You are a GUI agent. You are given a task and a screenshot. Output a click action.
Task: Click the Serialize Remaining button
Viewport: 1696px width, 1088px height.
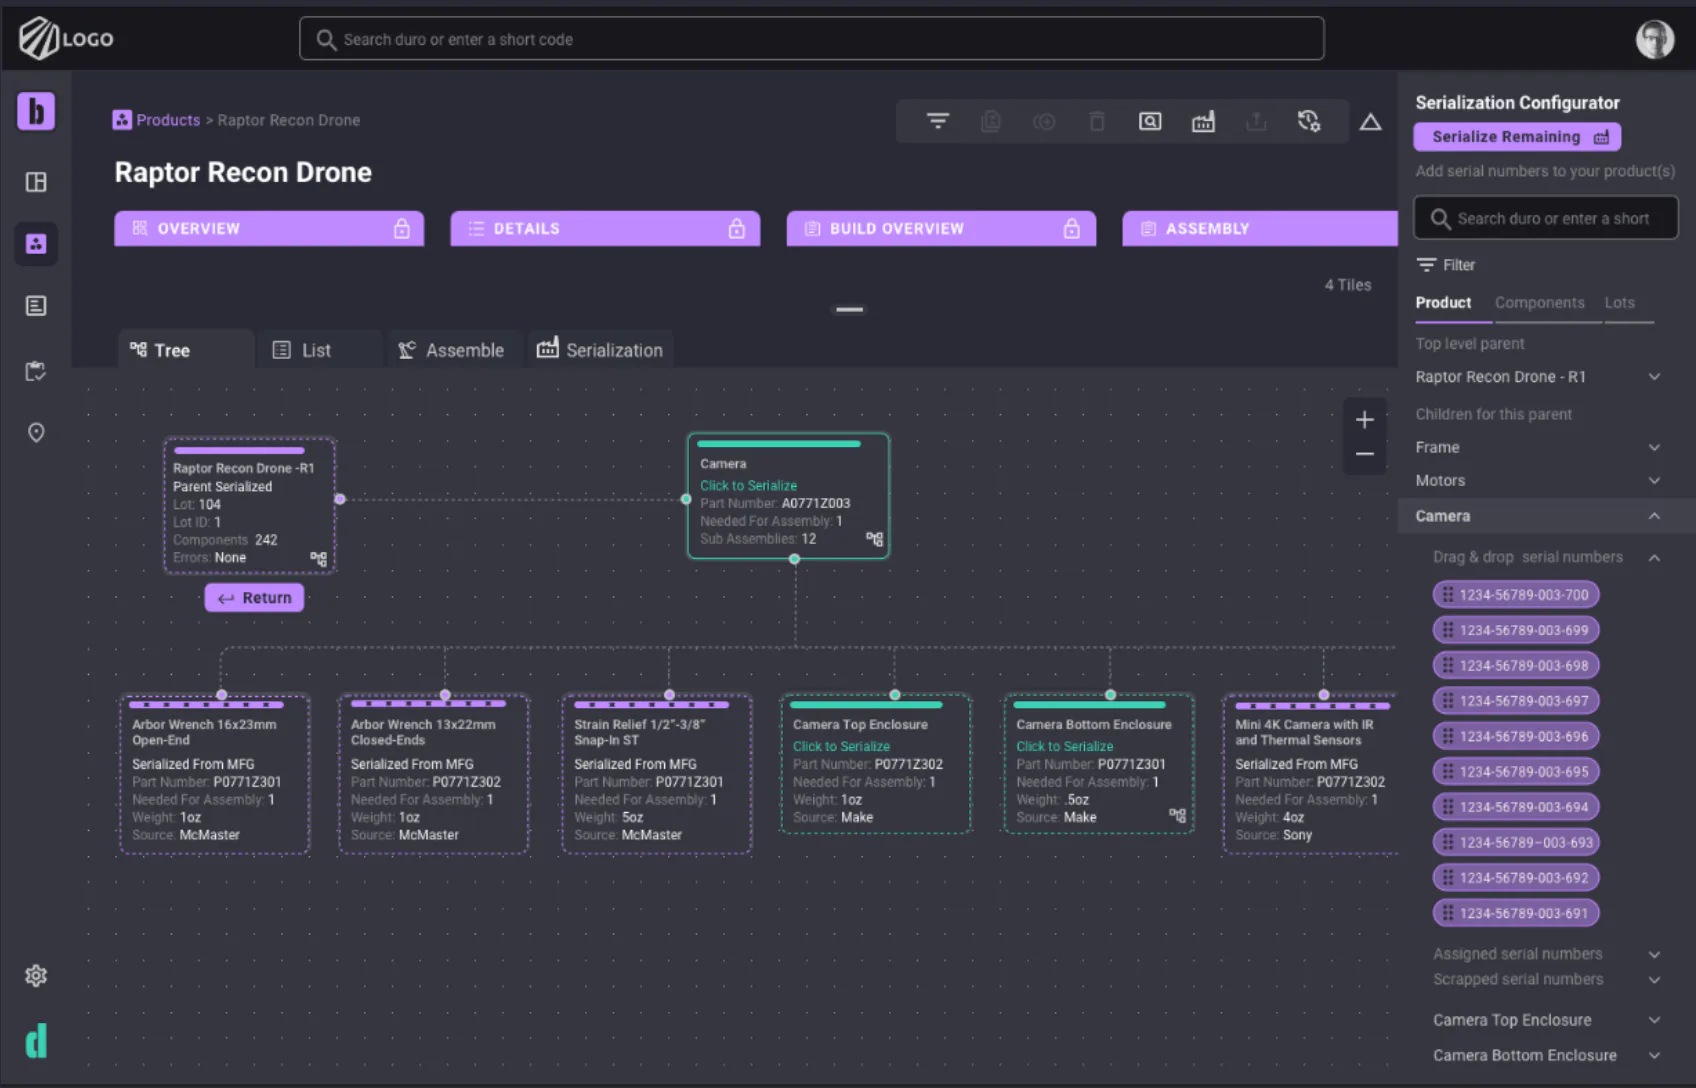coord(1516,136)
